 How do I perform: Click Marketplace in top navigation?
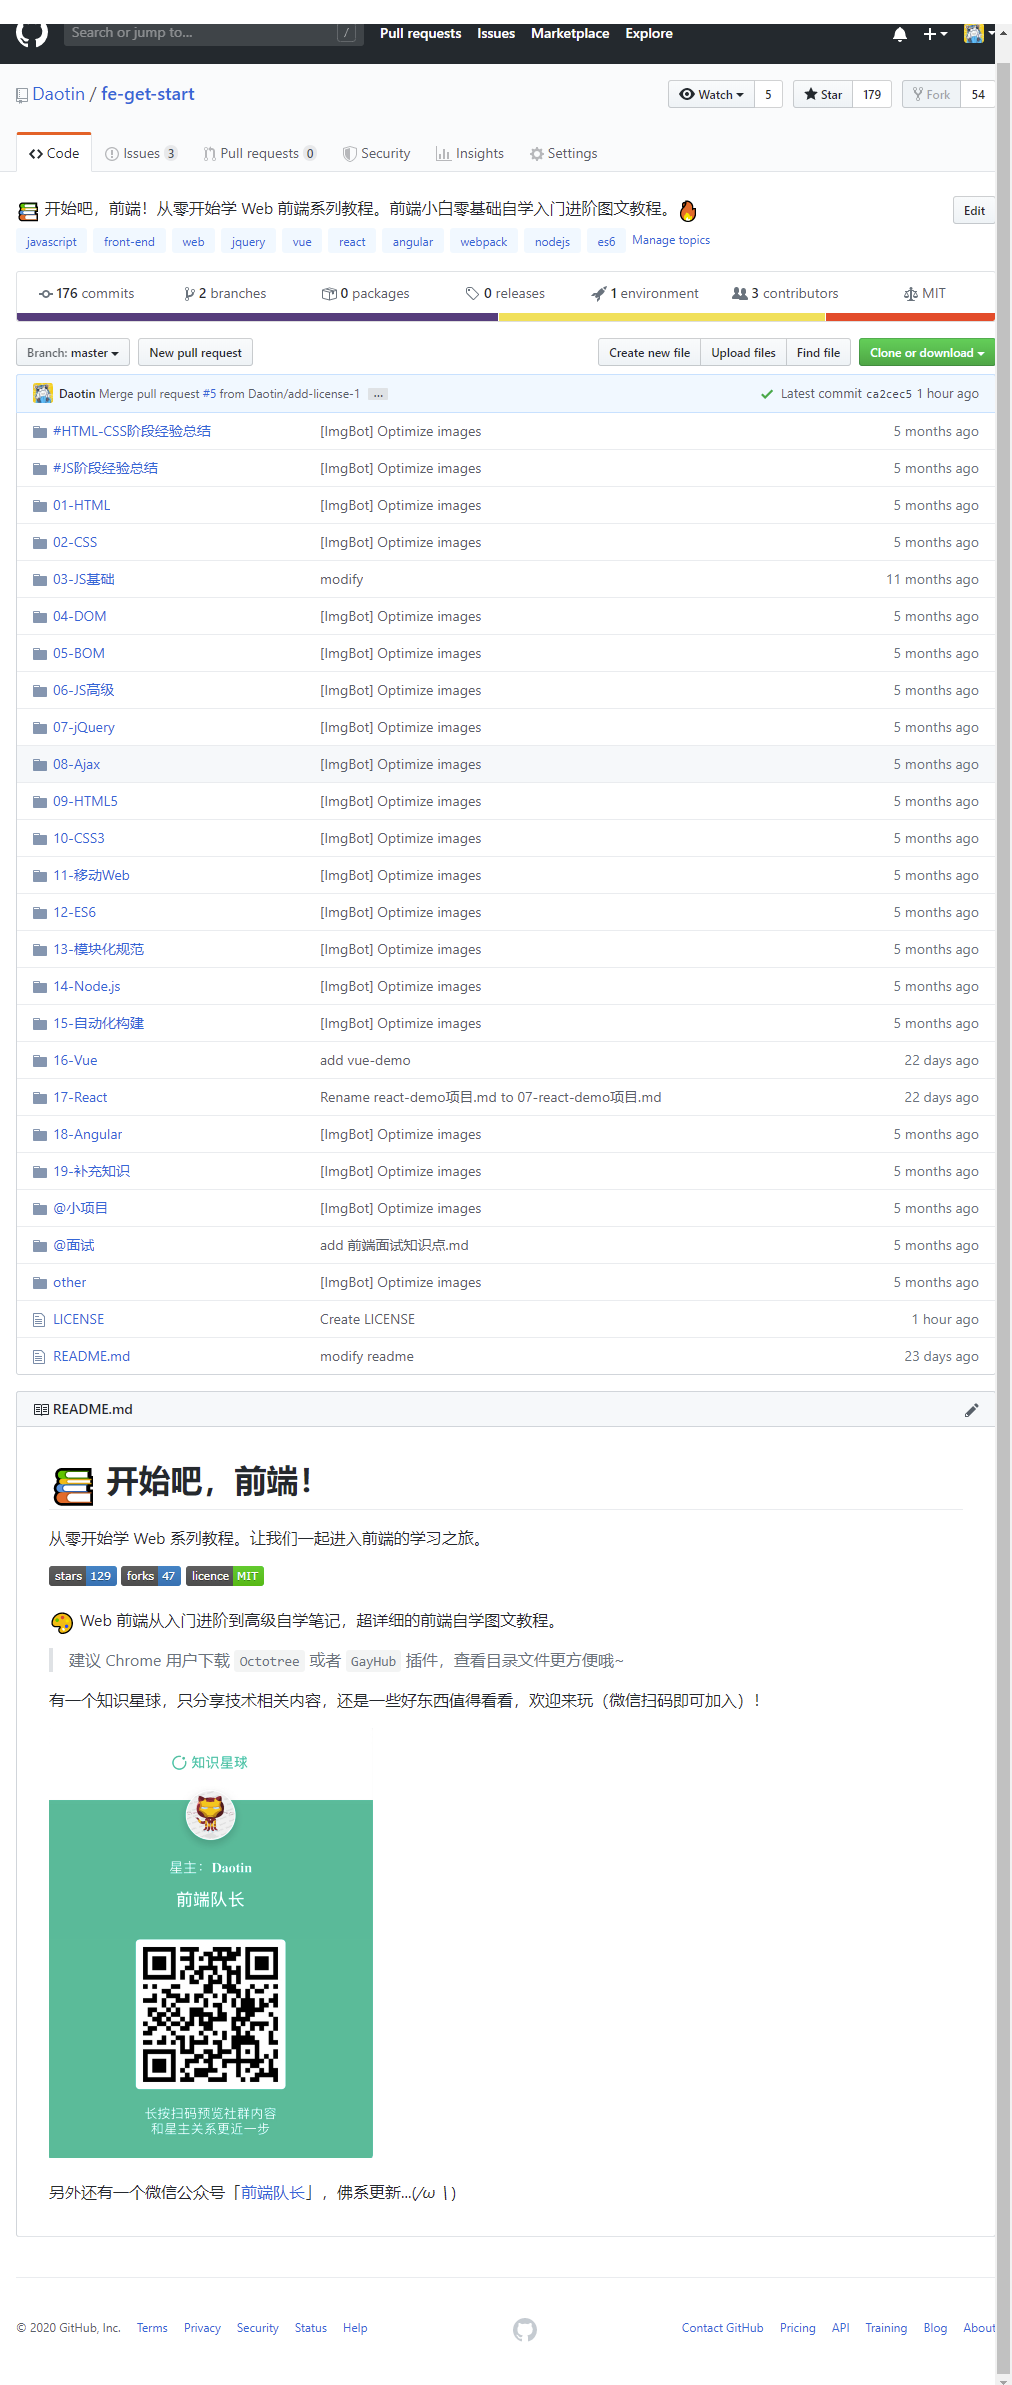[x=570, y=34]
